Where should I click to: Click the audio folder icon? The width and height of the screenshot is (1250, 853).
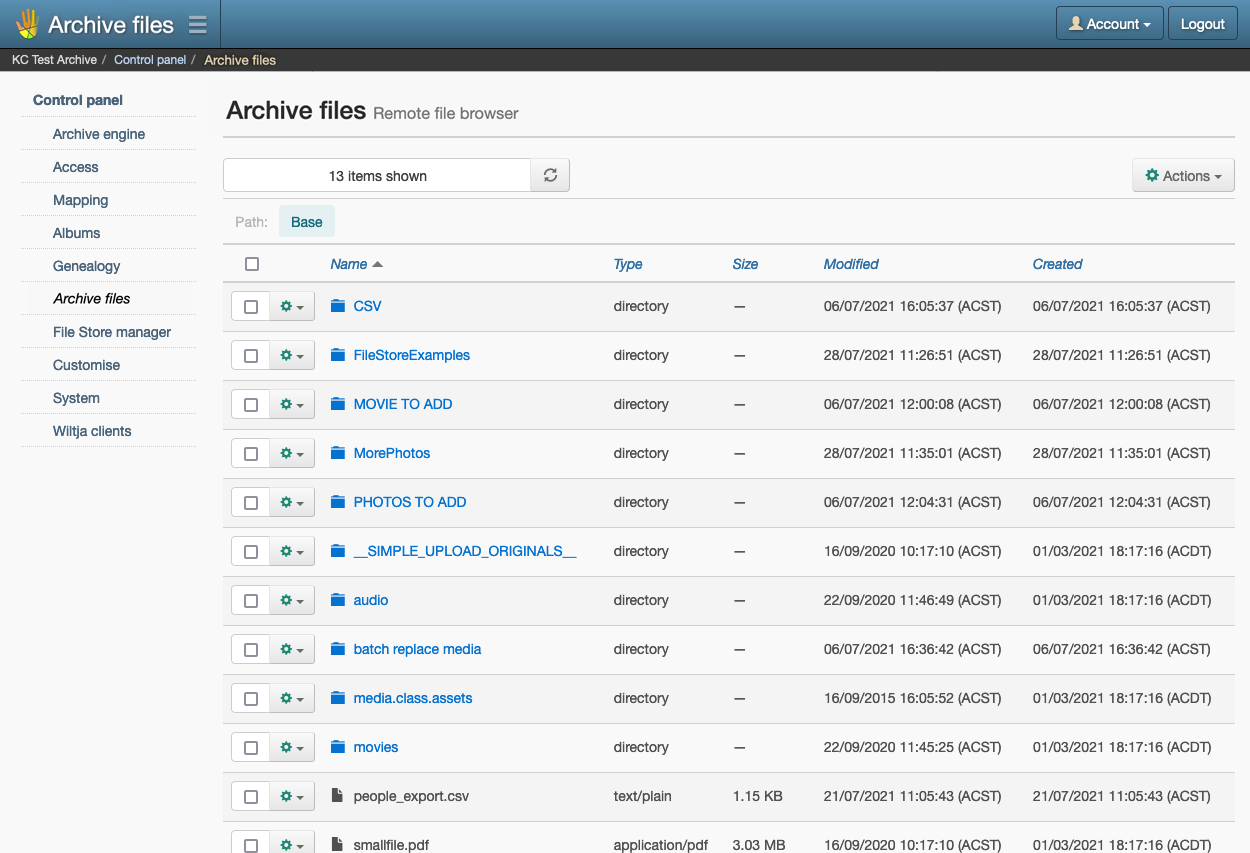[338, 600]
